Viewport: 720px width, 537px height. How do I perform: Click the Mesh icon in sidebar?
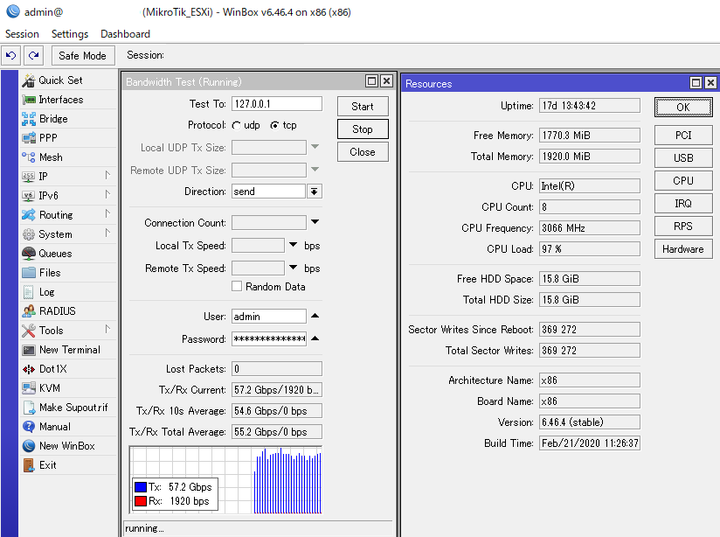(x=28, y=157)
